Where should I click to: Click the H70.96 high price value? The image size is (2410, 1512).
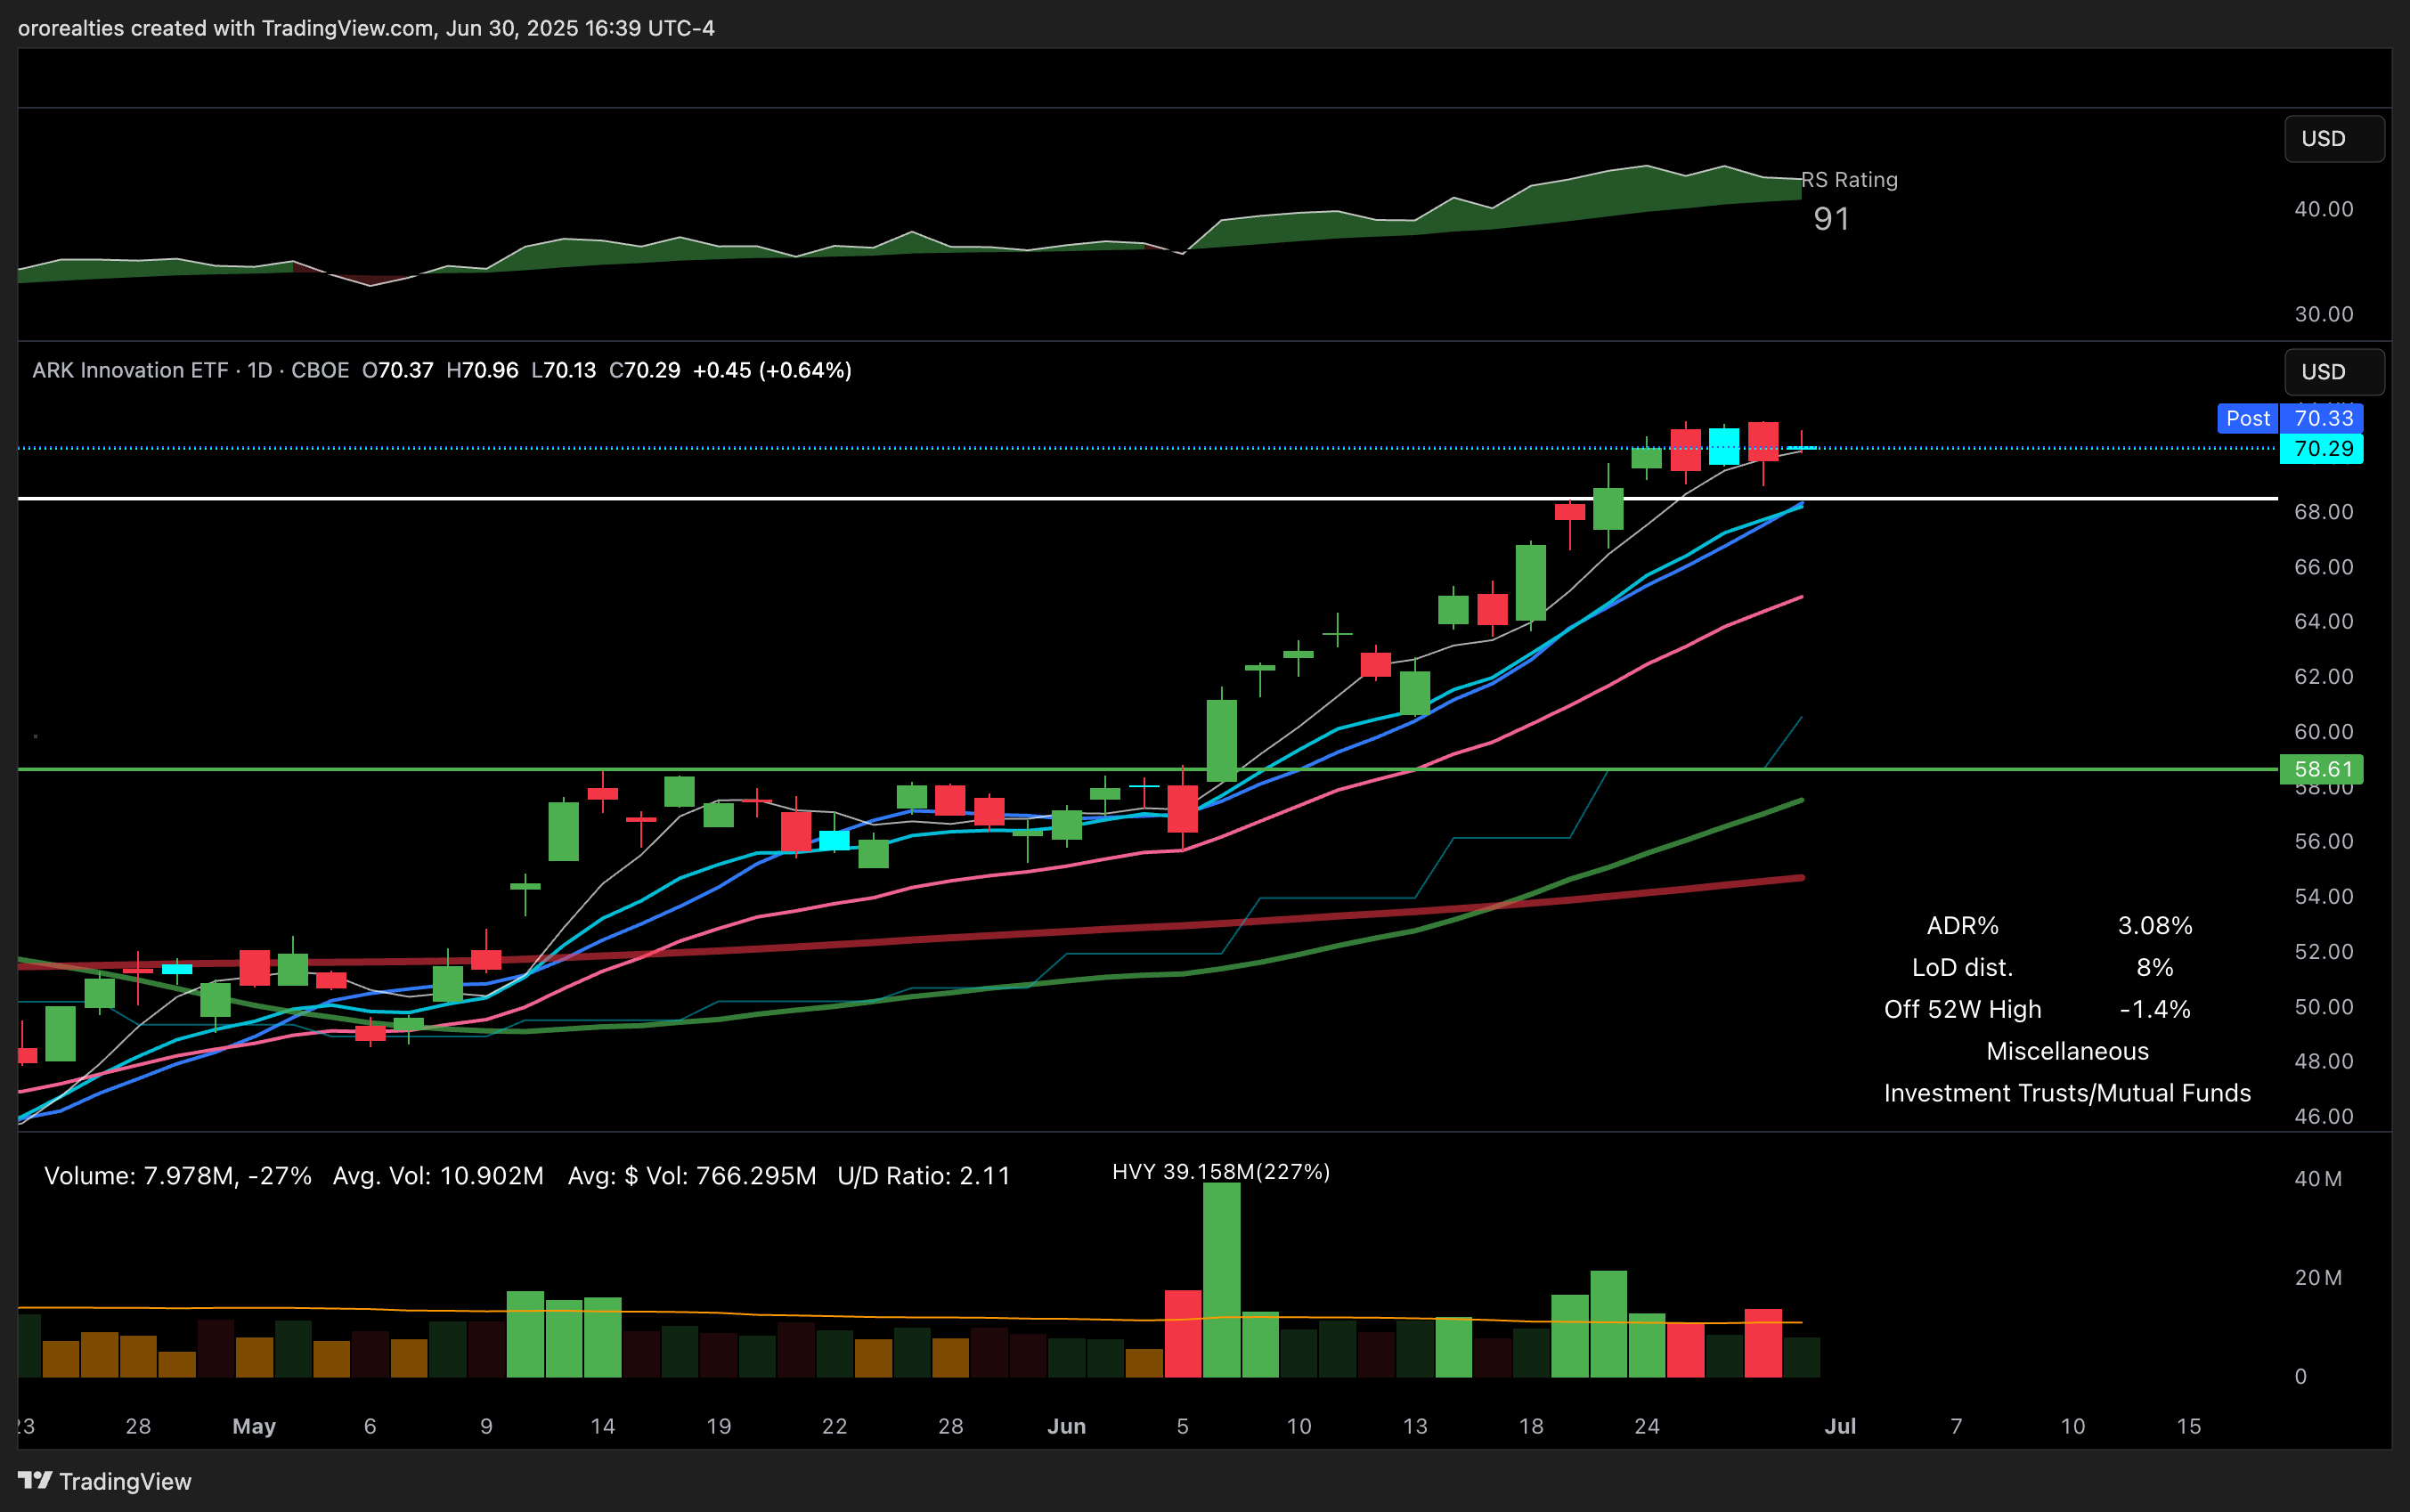[x=482, y=370]
